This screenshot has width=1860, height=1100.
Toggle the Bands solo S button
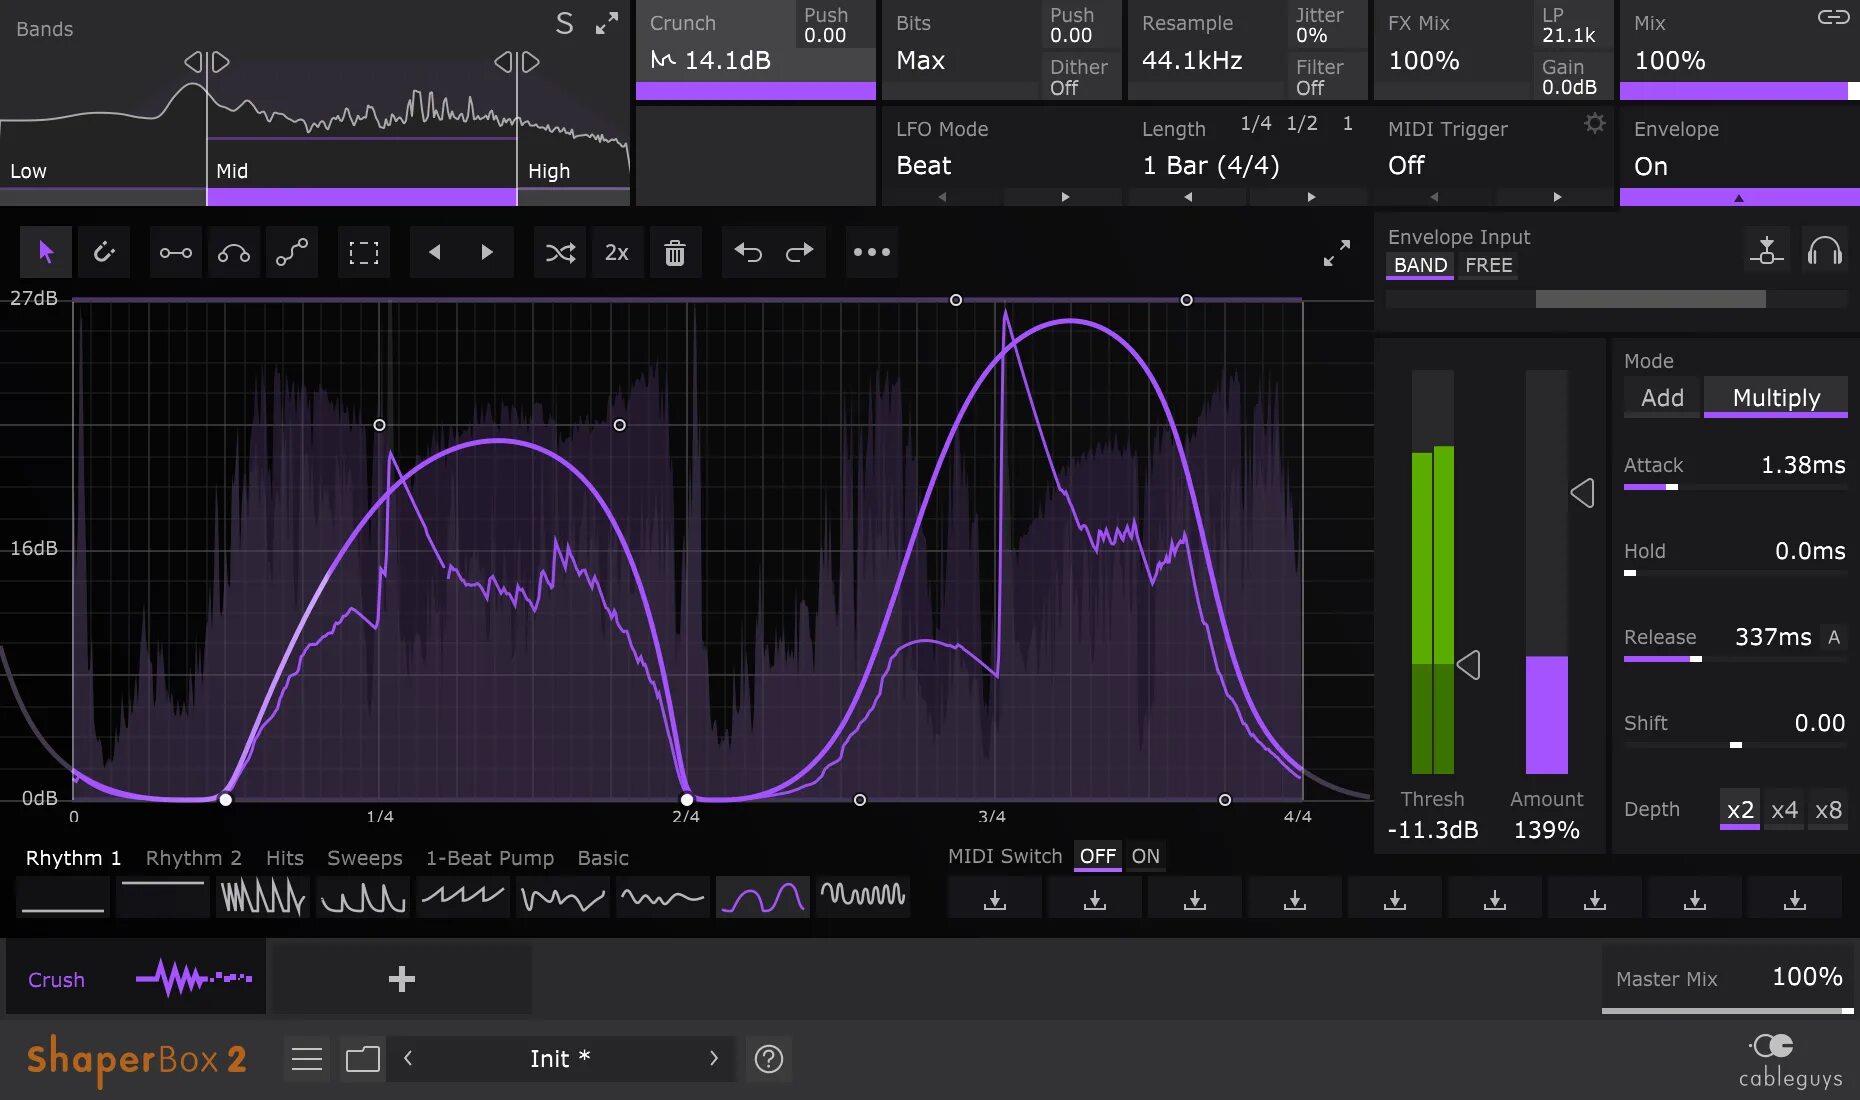coord(565,24)
